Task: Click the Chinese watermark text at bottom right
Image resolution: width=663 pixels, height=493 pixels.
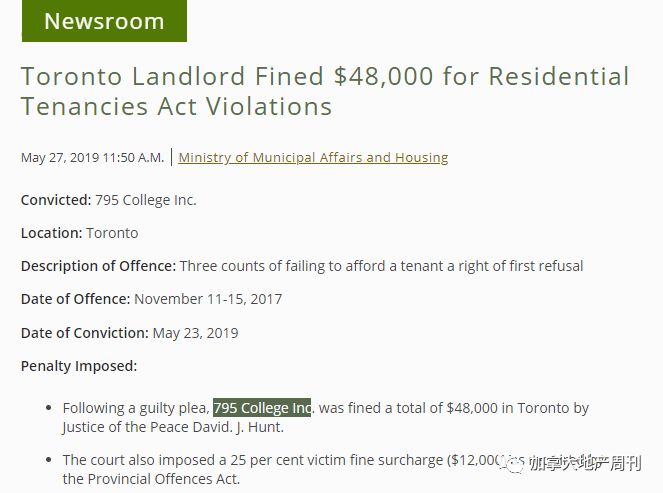Action: click(586, 464)
